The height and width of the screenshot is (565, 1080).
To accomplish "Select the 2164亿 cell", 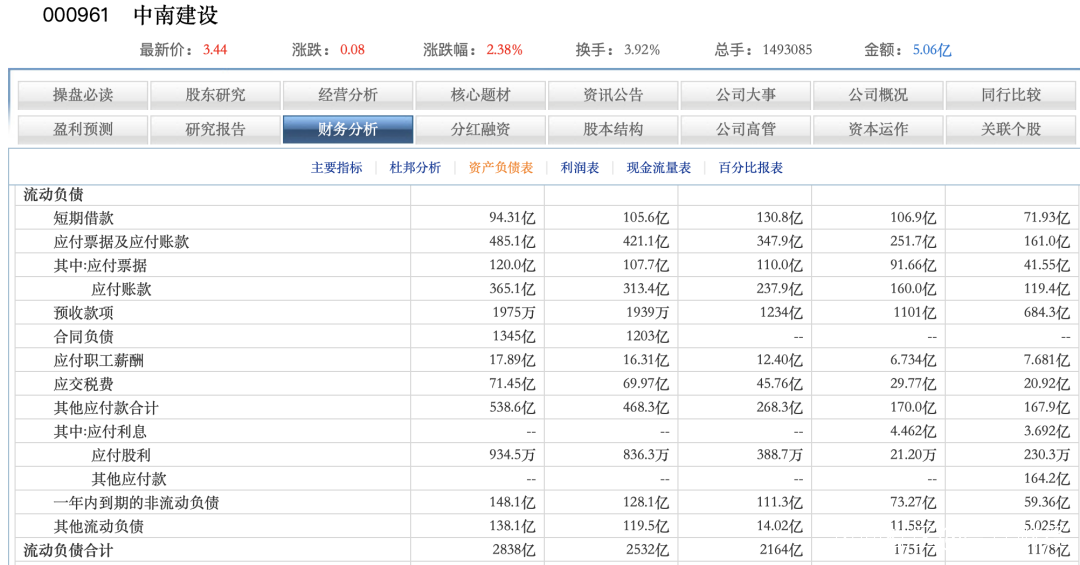I will 781,550.
